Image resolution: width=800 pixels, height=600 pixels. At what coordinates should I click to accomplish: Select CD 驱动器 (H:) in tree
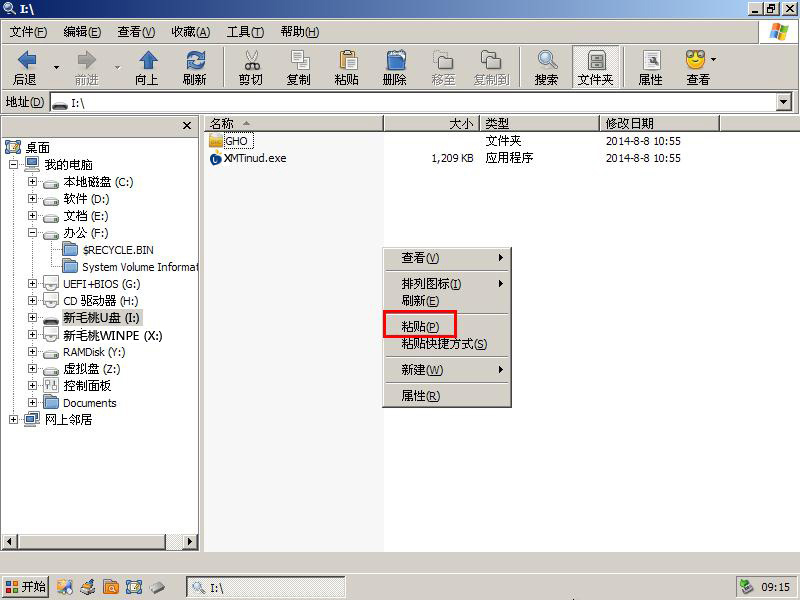[101, 301]
